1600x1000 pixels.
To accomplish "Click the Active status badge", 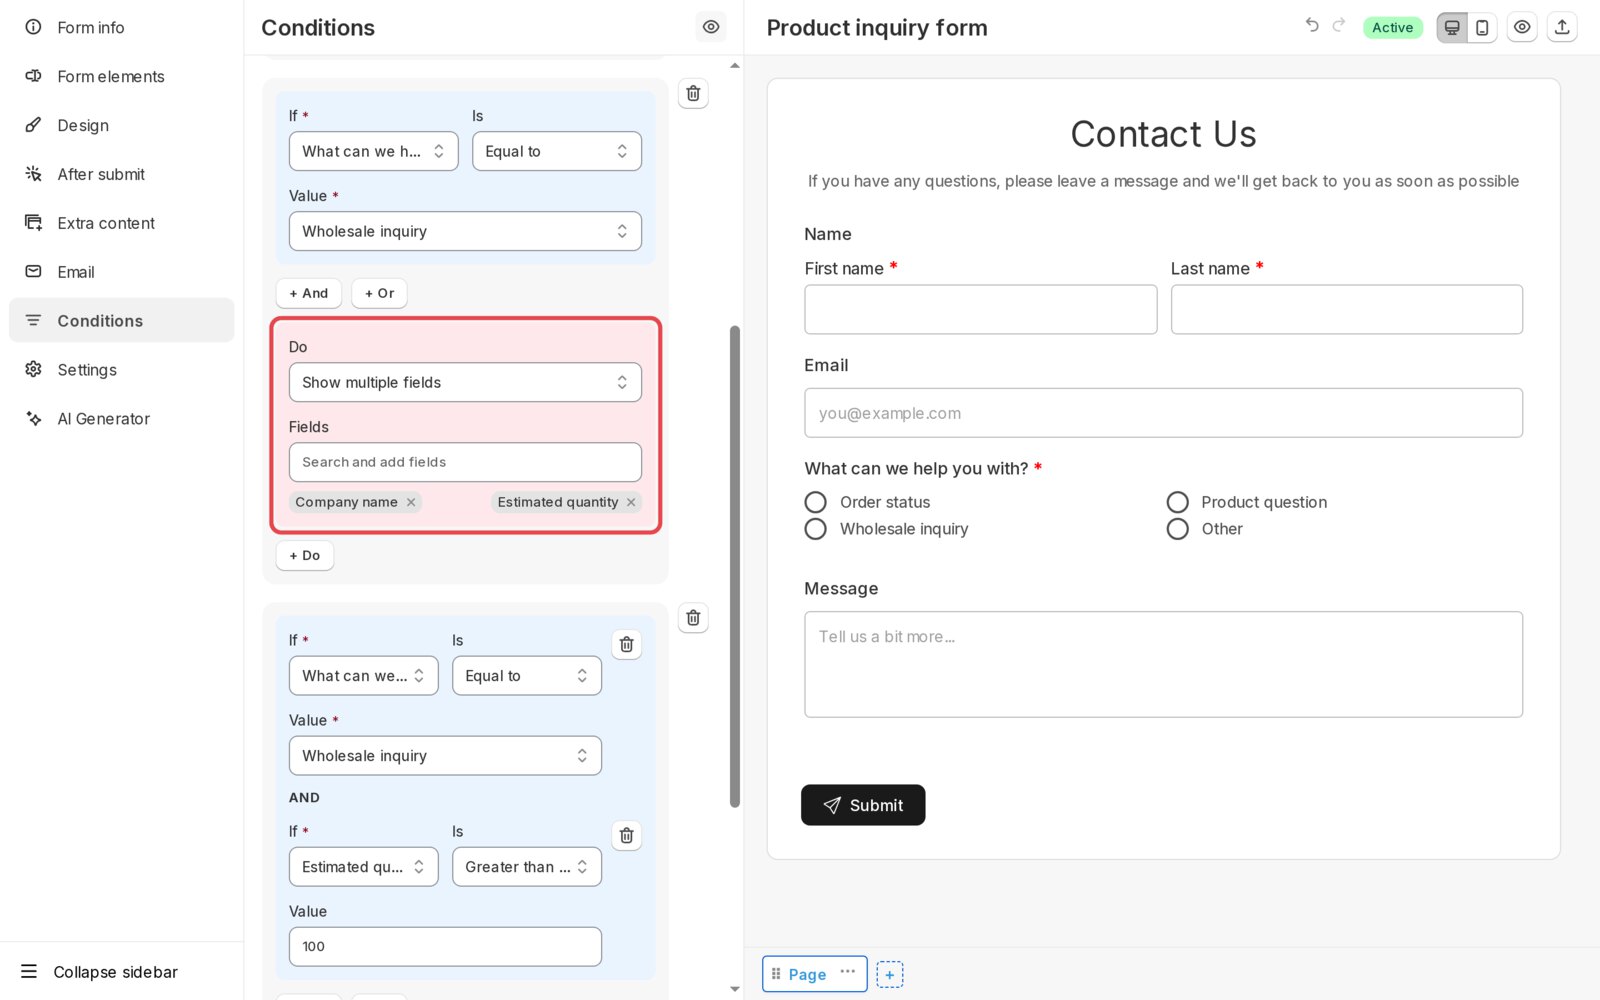I will tap(1392, 27).
